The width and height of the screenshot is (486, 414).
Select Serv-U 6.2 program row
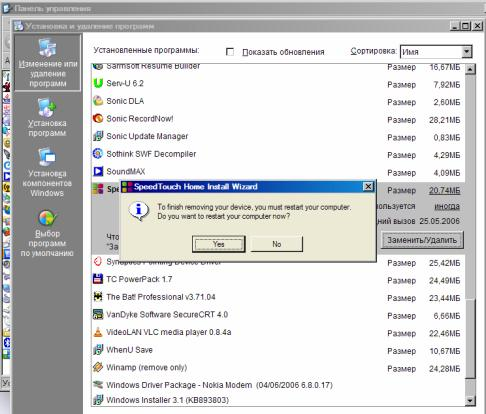[278, 83]
